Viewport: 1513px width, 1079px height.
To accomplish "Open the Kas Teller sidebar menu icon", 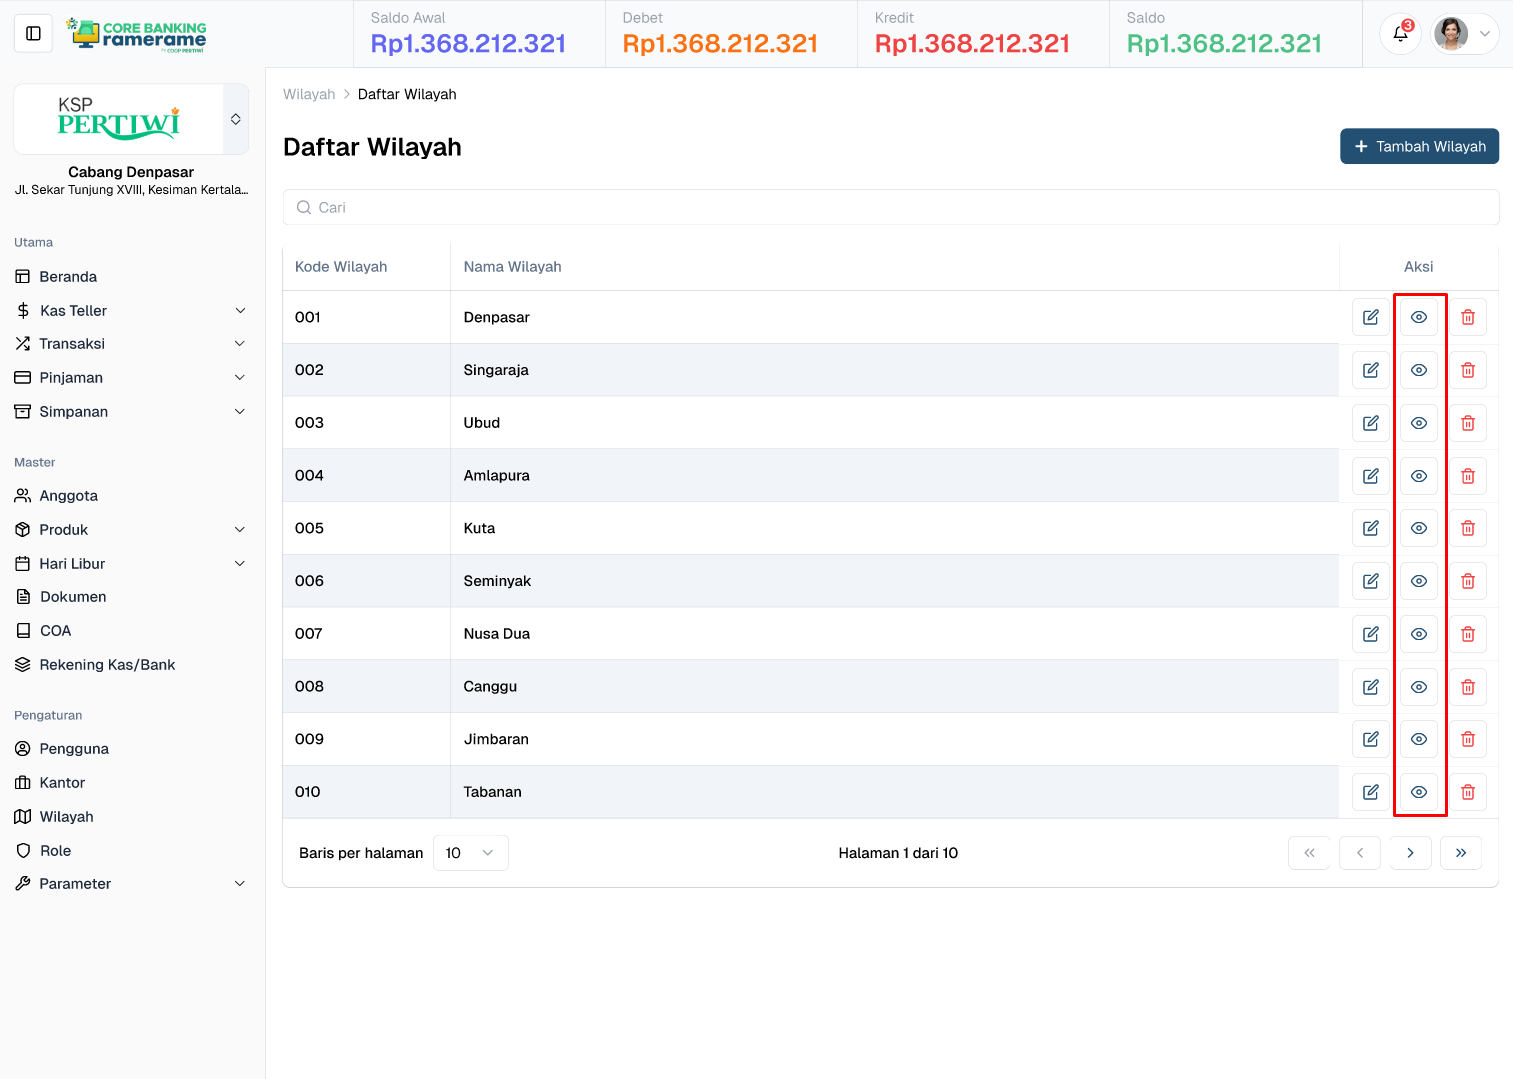I will tap(23, 310).
